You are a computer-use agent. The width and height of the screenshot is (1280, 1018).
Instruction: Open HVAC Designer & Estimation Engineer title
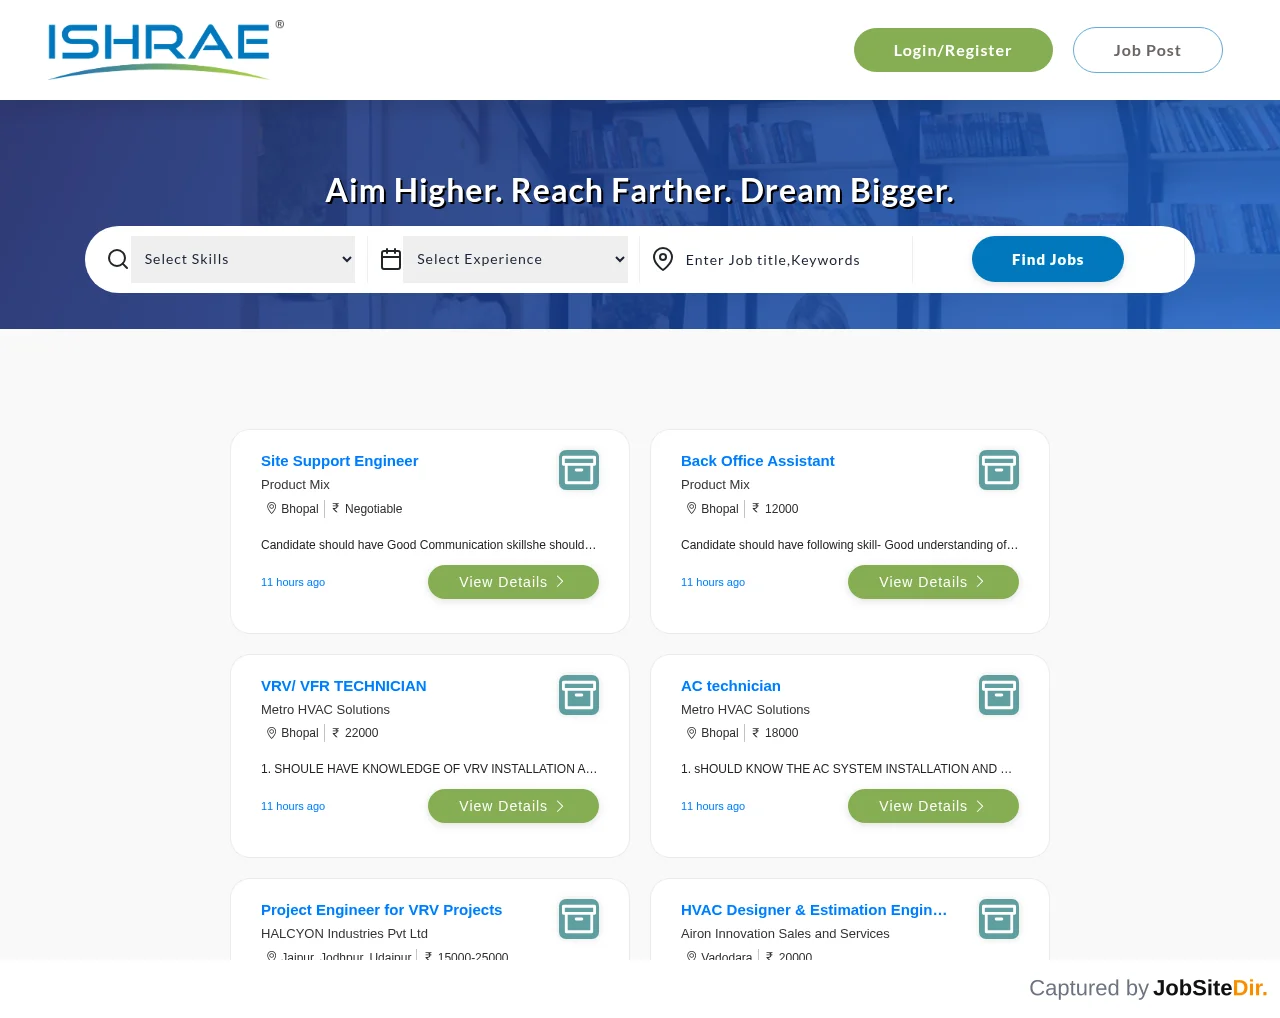814,910
